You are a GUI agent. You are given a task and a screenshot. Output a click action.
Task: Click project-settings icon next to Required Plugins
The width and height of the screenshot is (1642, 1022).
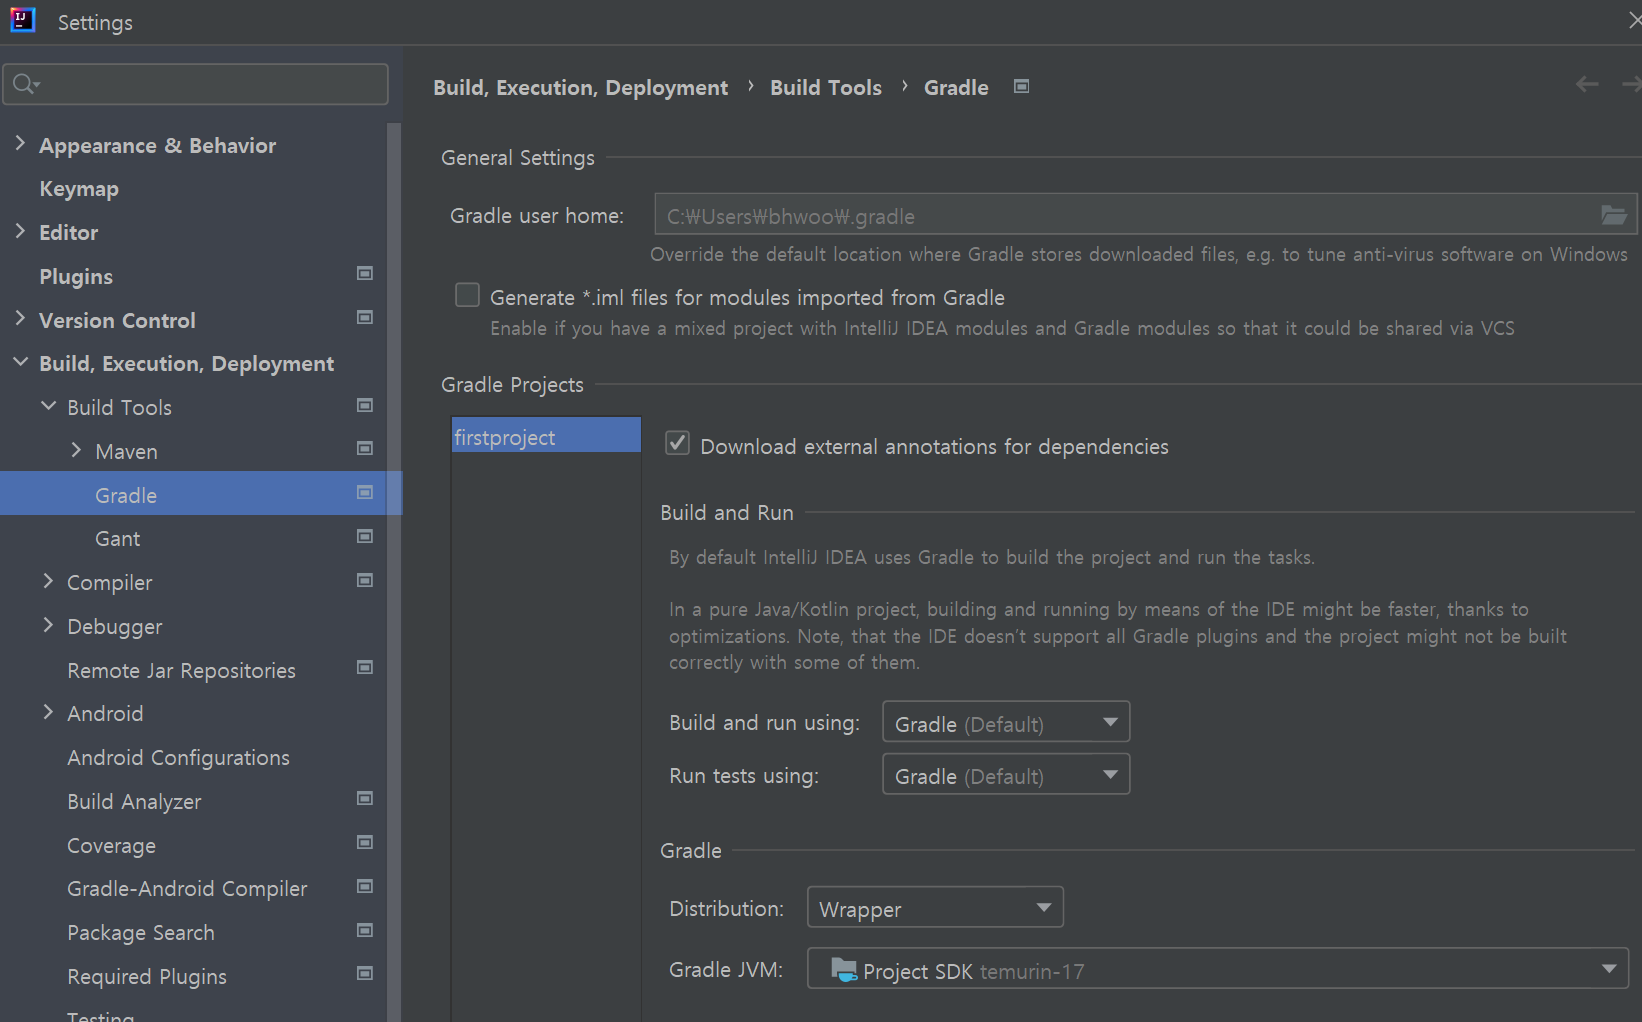coord(365,973)
